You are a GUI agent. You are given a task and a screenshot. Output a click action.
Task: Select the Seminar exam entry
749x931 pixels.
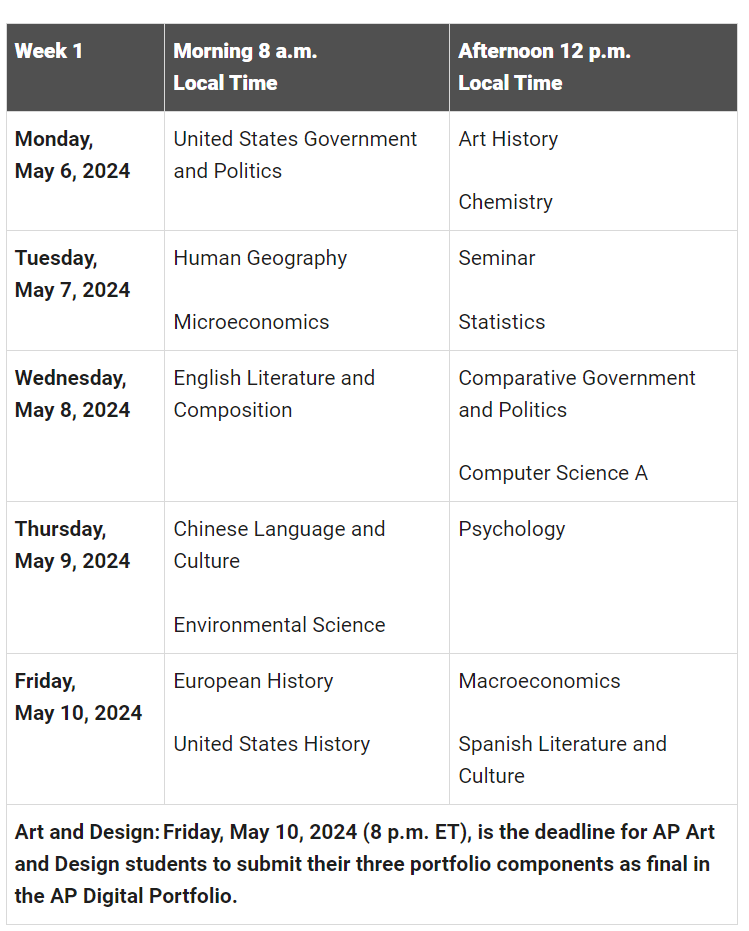497,258
